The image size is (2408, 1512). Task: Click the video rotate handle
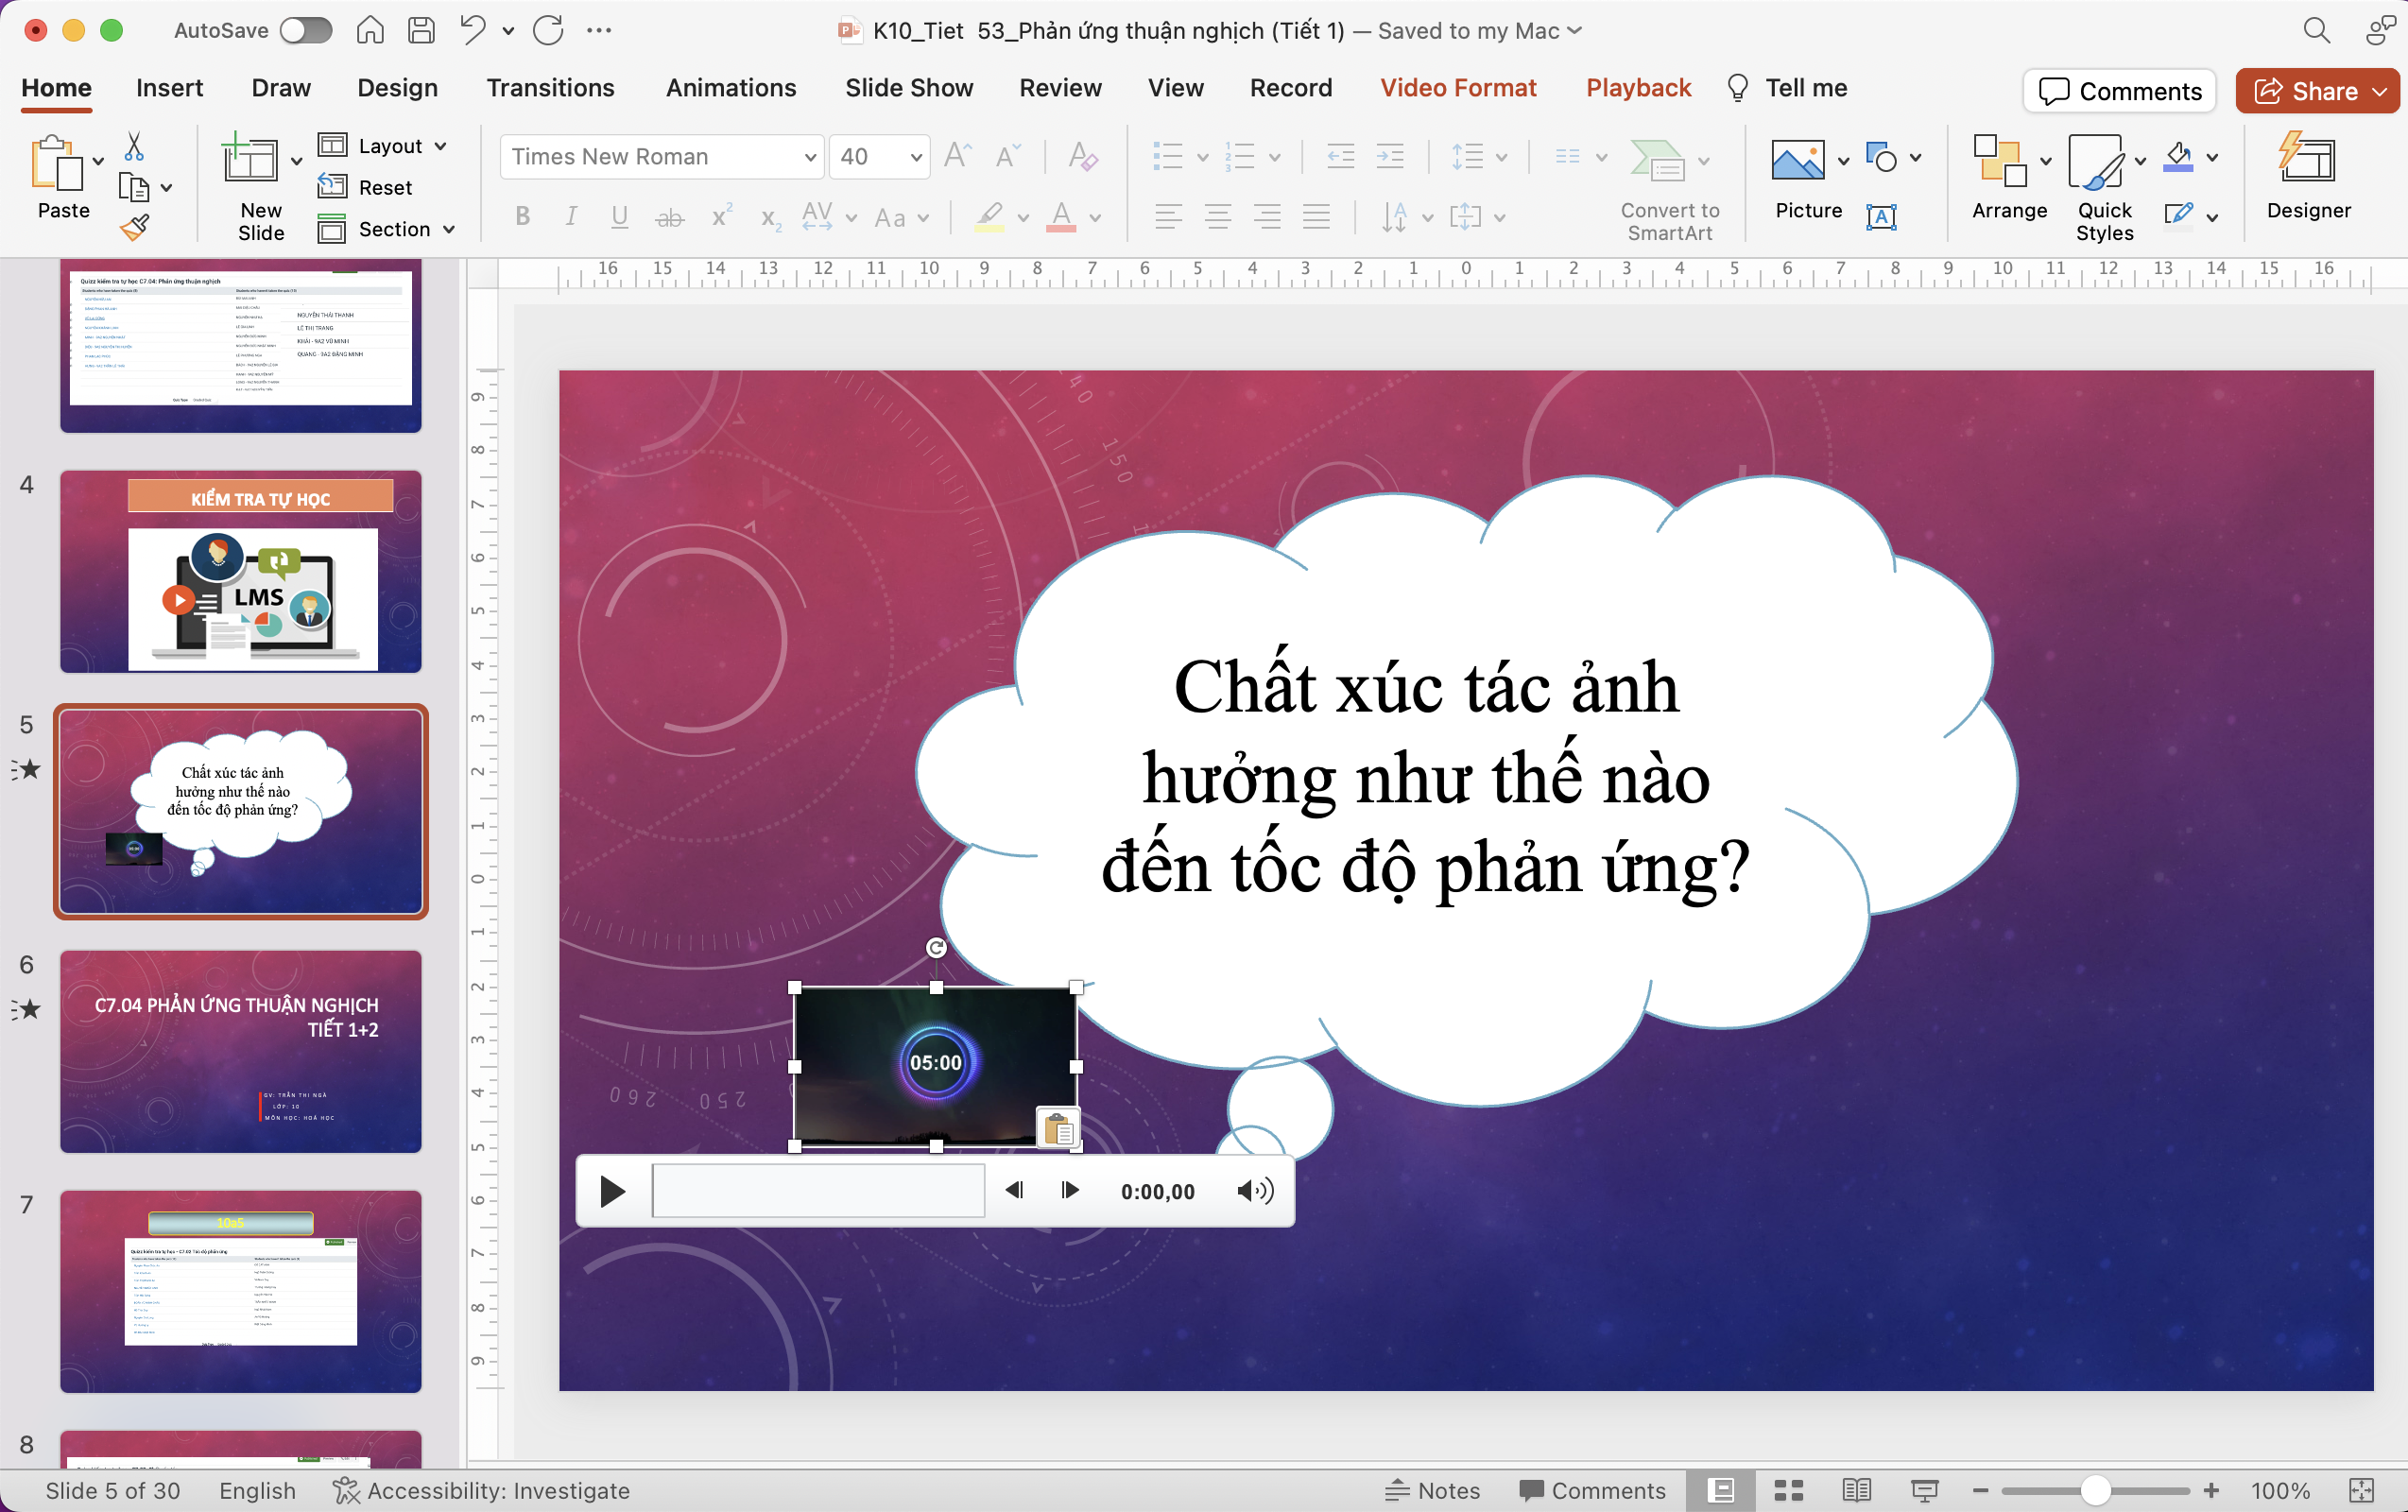coord(936,947)
